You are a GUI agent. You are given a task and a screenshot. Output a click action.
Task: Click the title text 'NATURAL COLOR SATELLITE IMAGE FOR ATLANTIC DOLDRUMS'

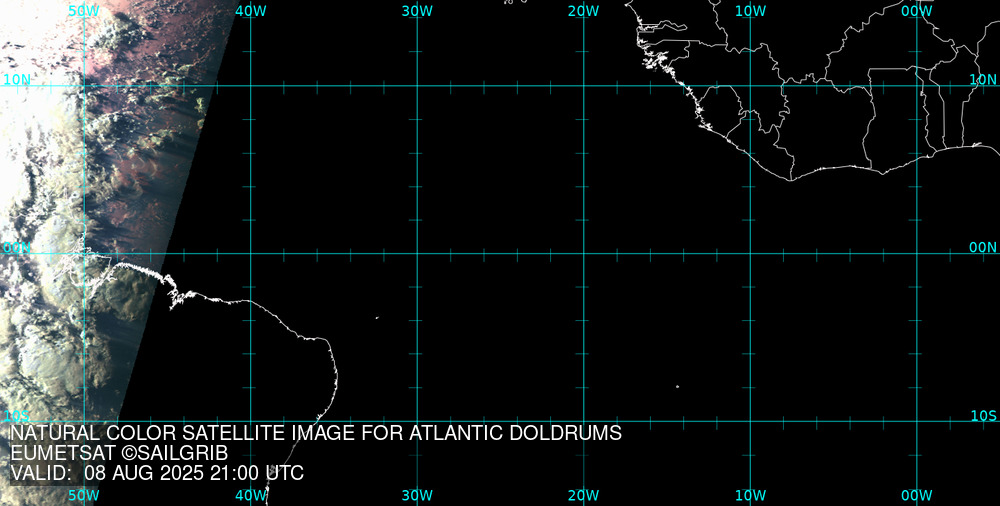click(315, 433)
